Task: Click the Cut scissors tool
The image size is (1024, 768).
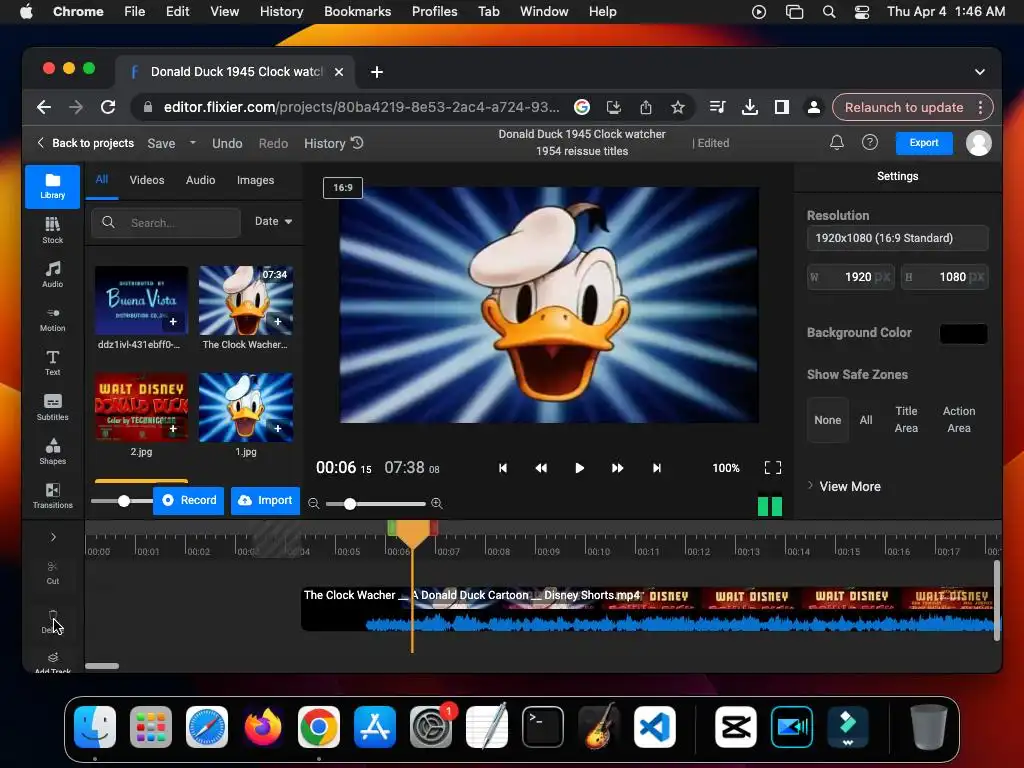Action: (52, 572)
